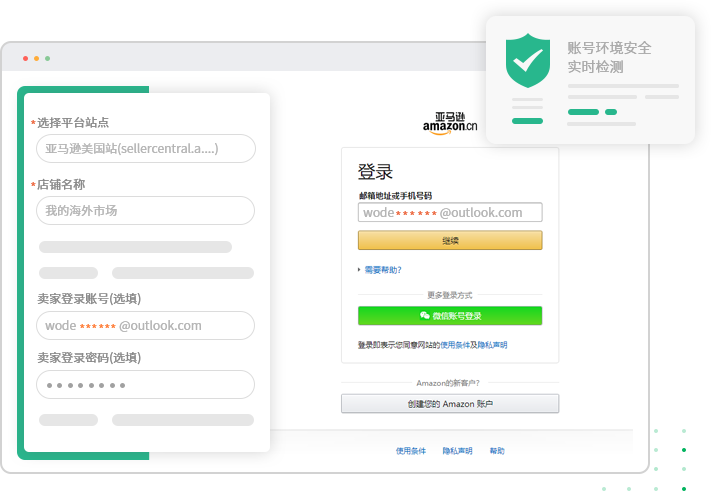
Task: Click the 选择平台站点 label
Action: coord(73,122)
